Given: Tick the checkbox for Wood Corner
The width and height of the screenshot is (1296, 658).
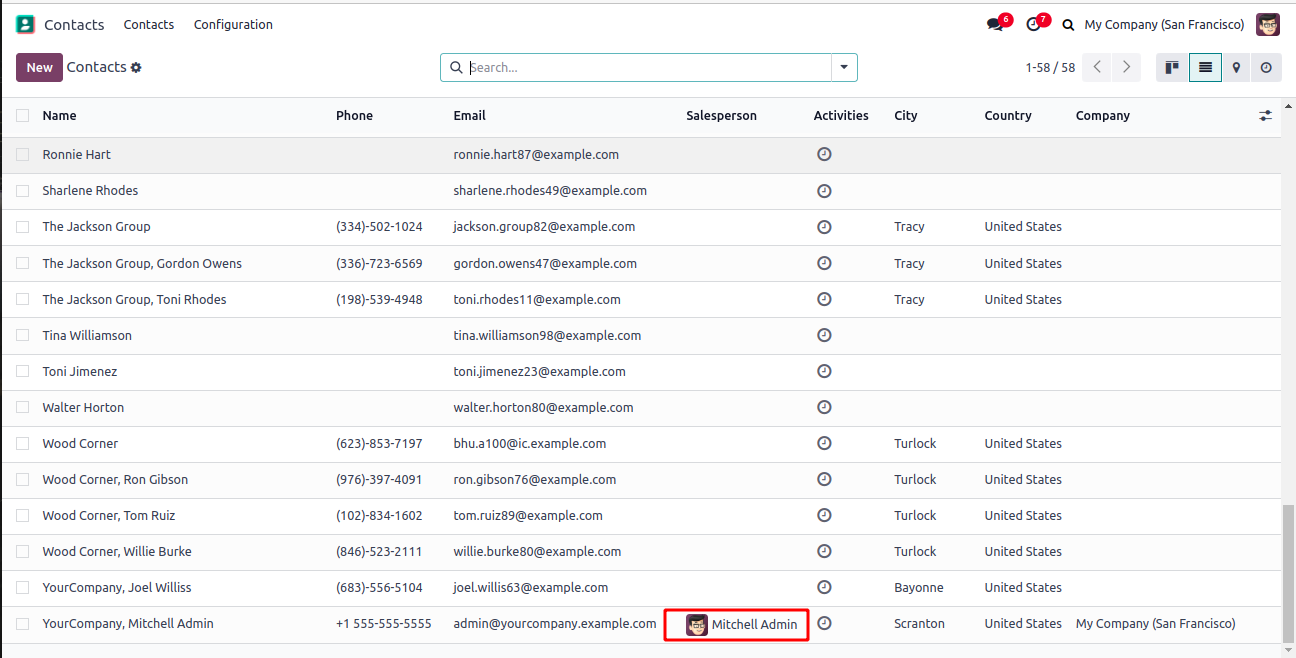Looking at the screenshot, I should (x=23, y=444).
